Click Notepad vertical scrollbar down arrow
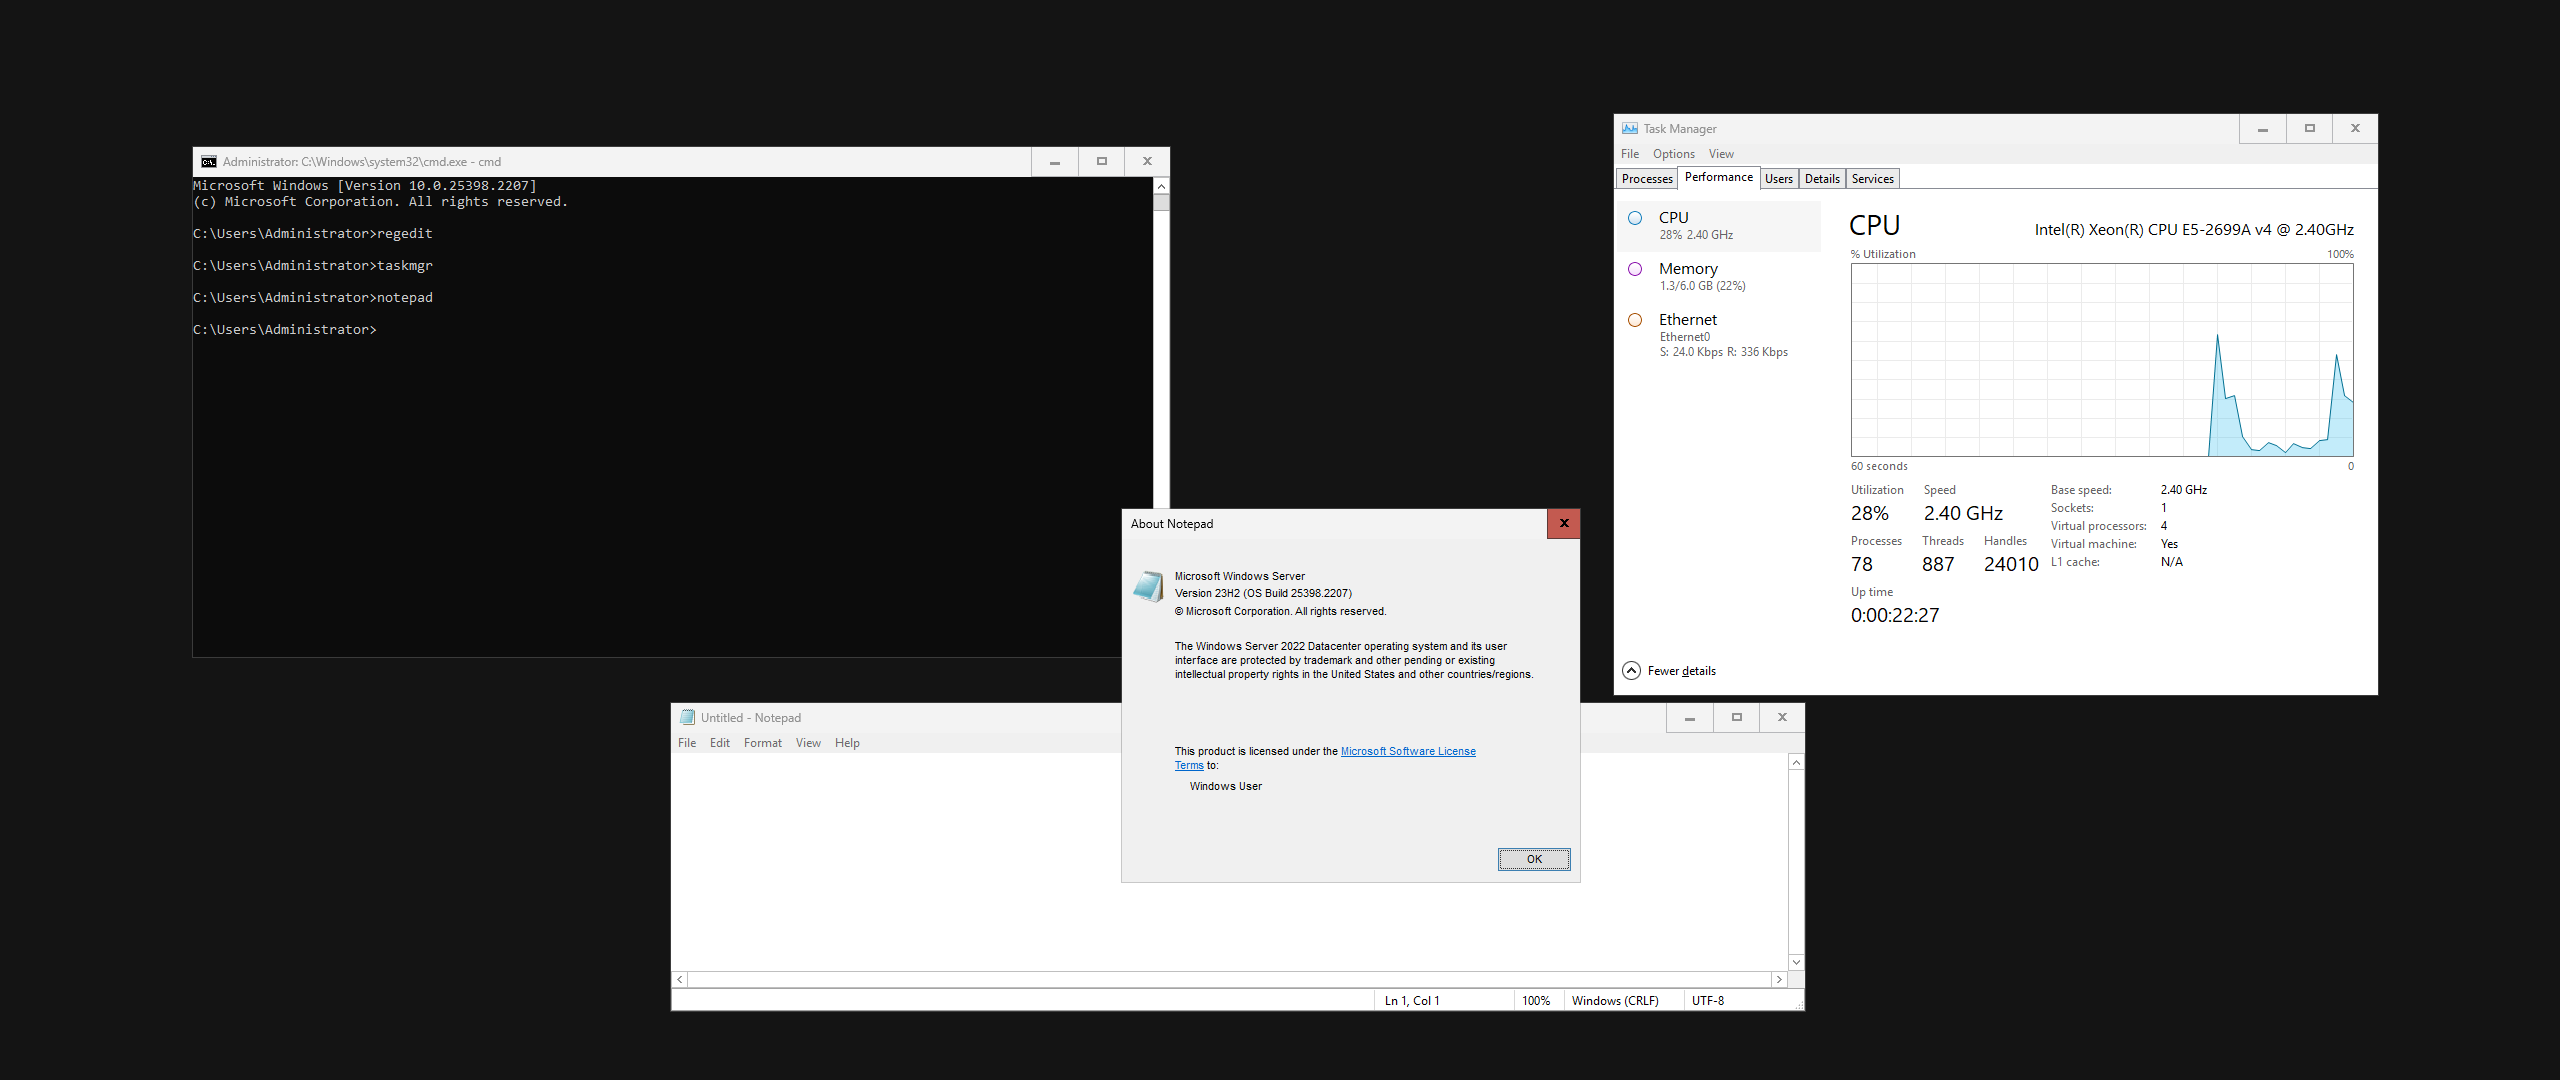Screen dimensions: 2560x1080 tap(1796, 962)
